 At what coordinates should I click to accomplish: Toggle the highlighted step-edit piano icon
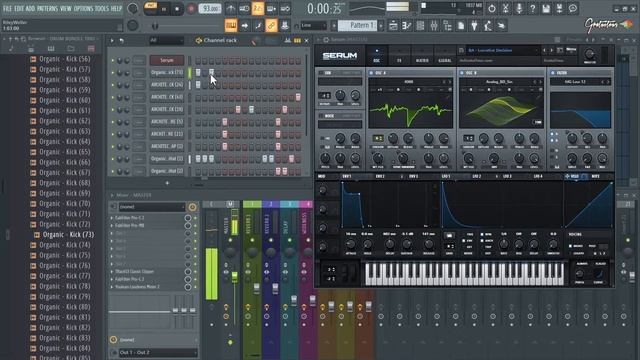coord(231,26)
